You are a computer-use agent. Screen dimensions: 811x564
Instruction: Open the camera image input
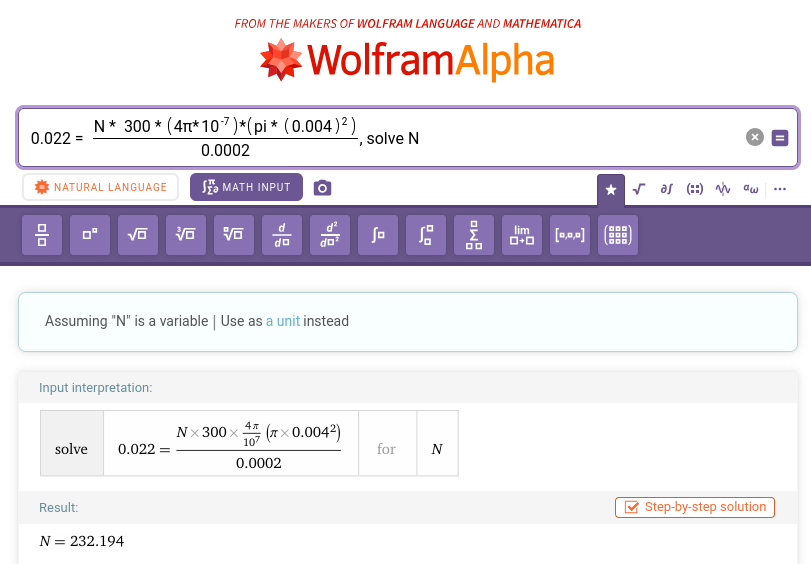[x=322, y=188]
